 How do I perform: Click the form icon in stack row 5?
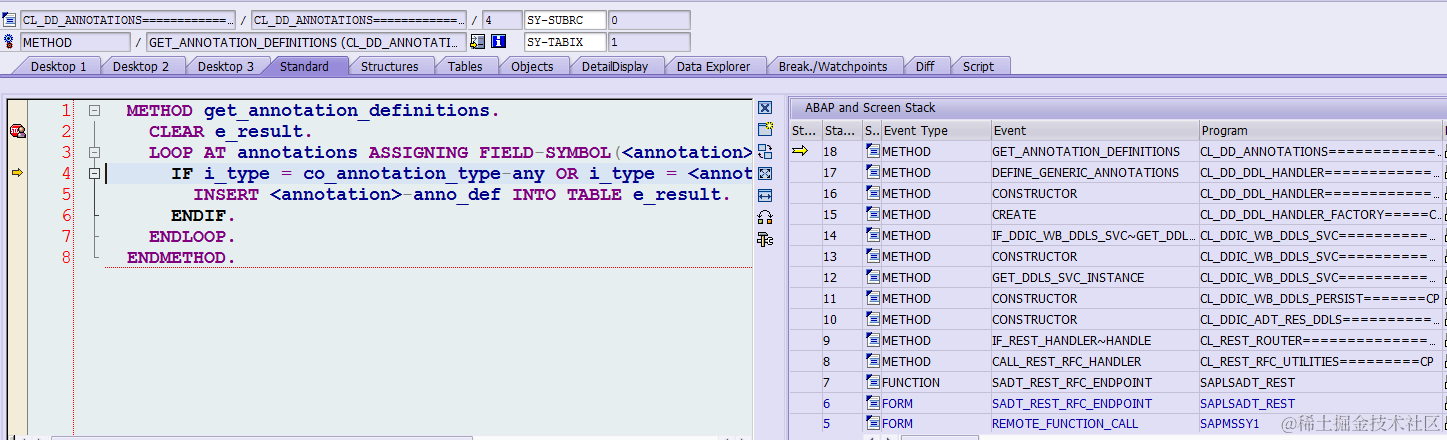pyautogui.click(x=873, y=425)
